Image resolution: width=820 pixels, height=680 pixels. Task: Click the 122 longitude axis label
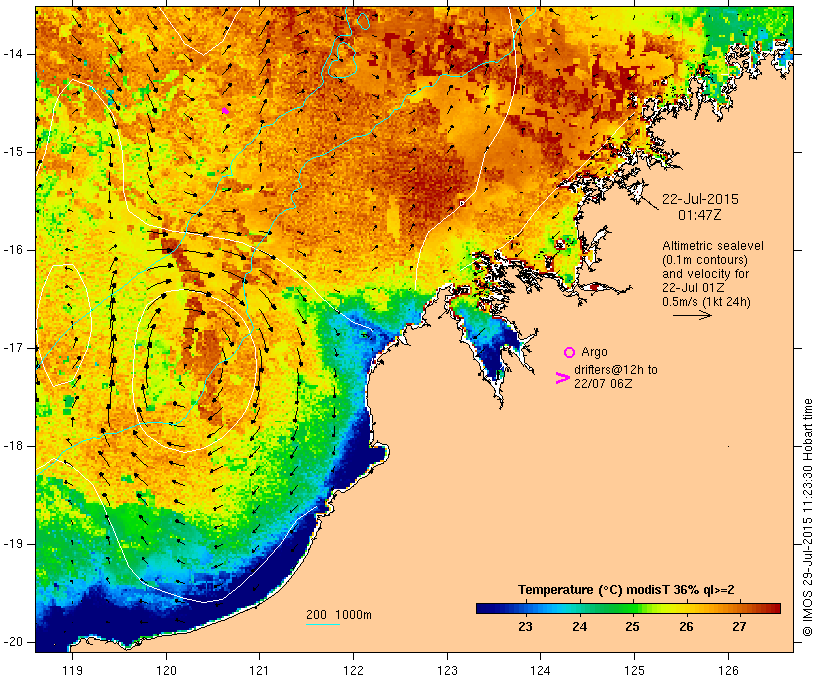(x=354, y=670)
